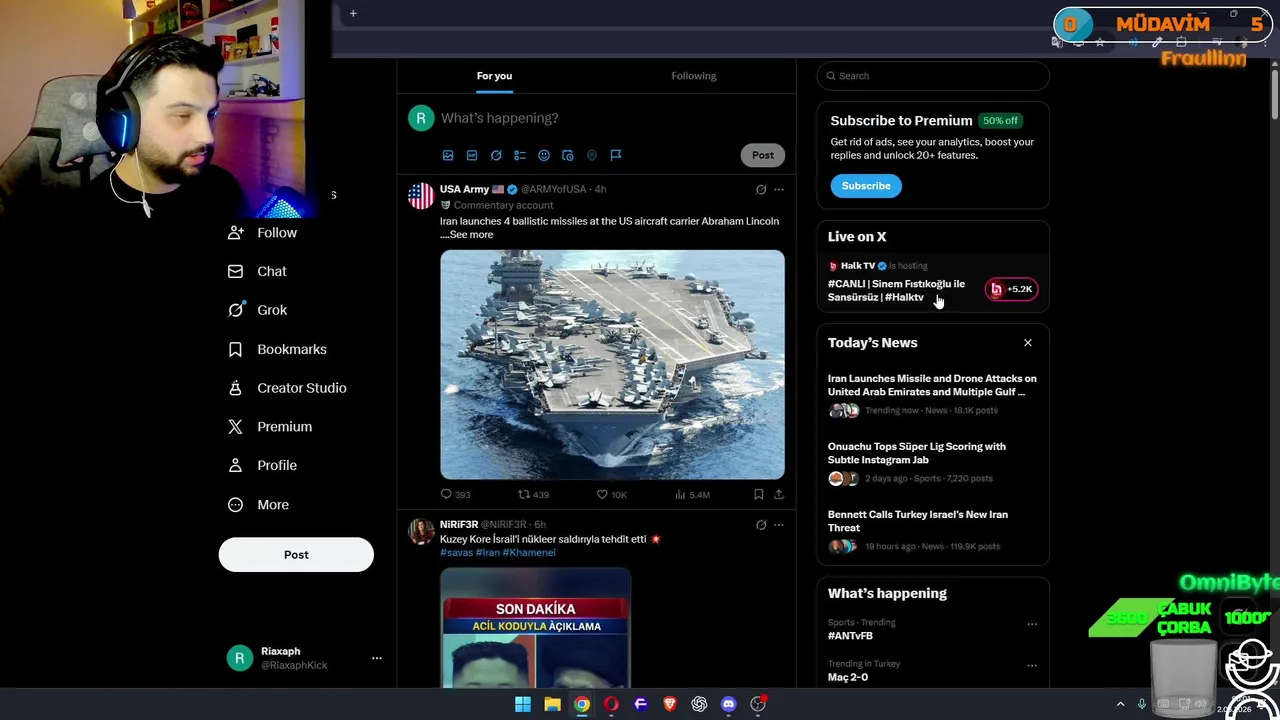
Task: Open the GIF picker in composer
Action: (472, 155)
